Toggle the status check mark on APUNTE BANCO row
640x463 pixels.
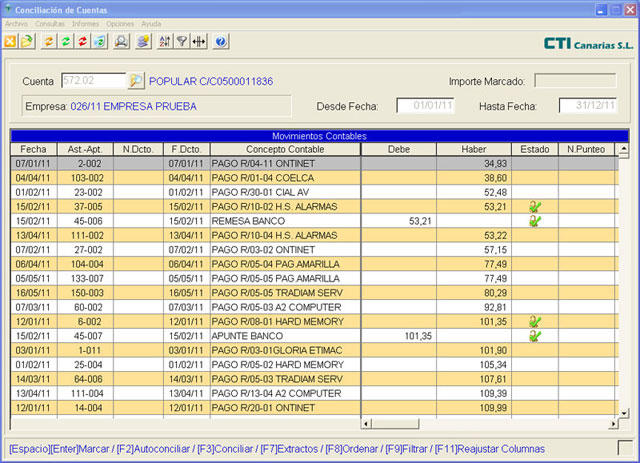(x=535, y=336)
